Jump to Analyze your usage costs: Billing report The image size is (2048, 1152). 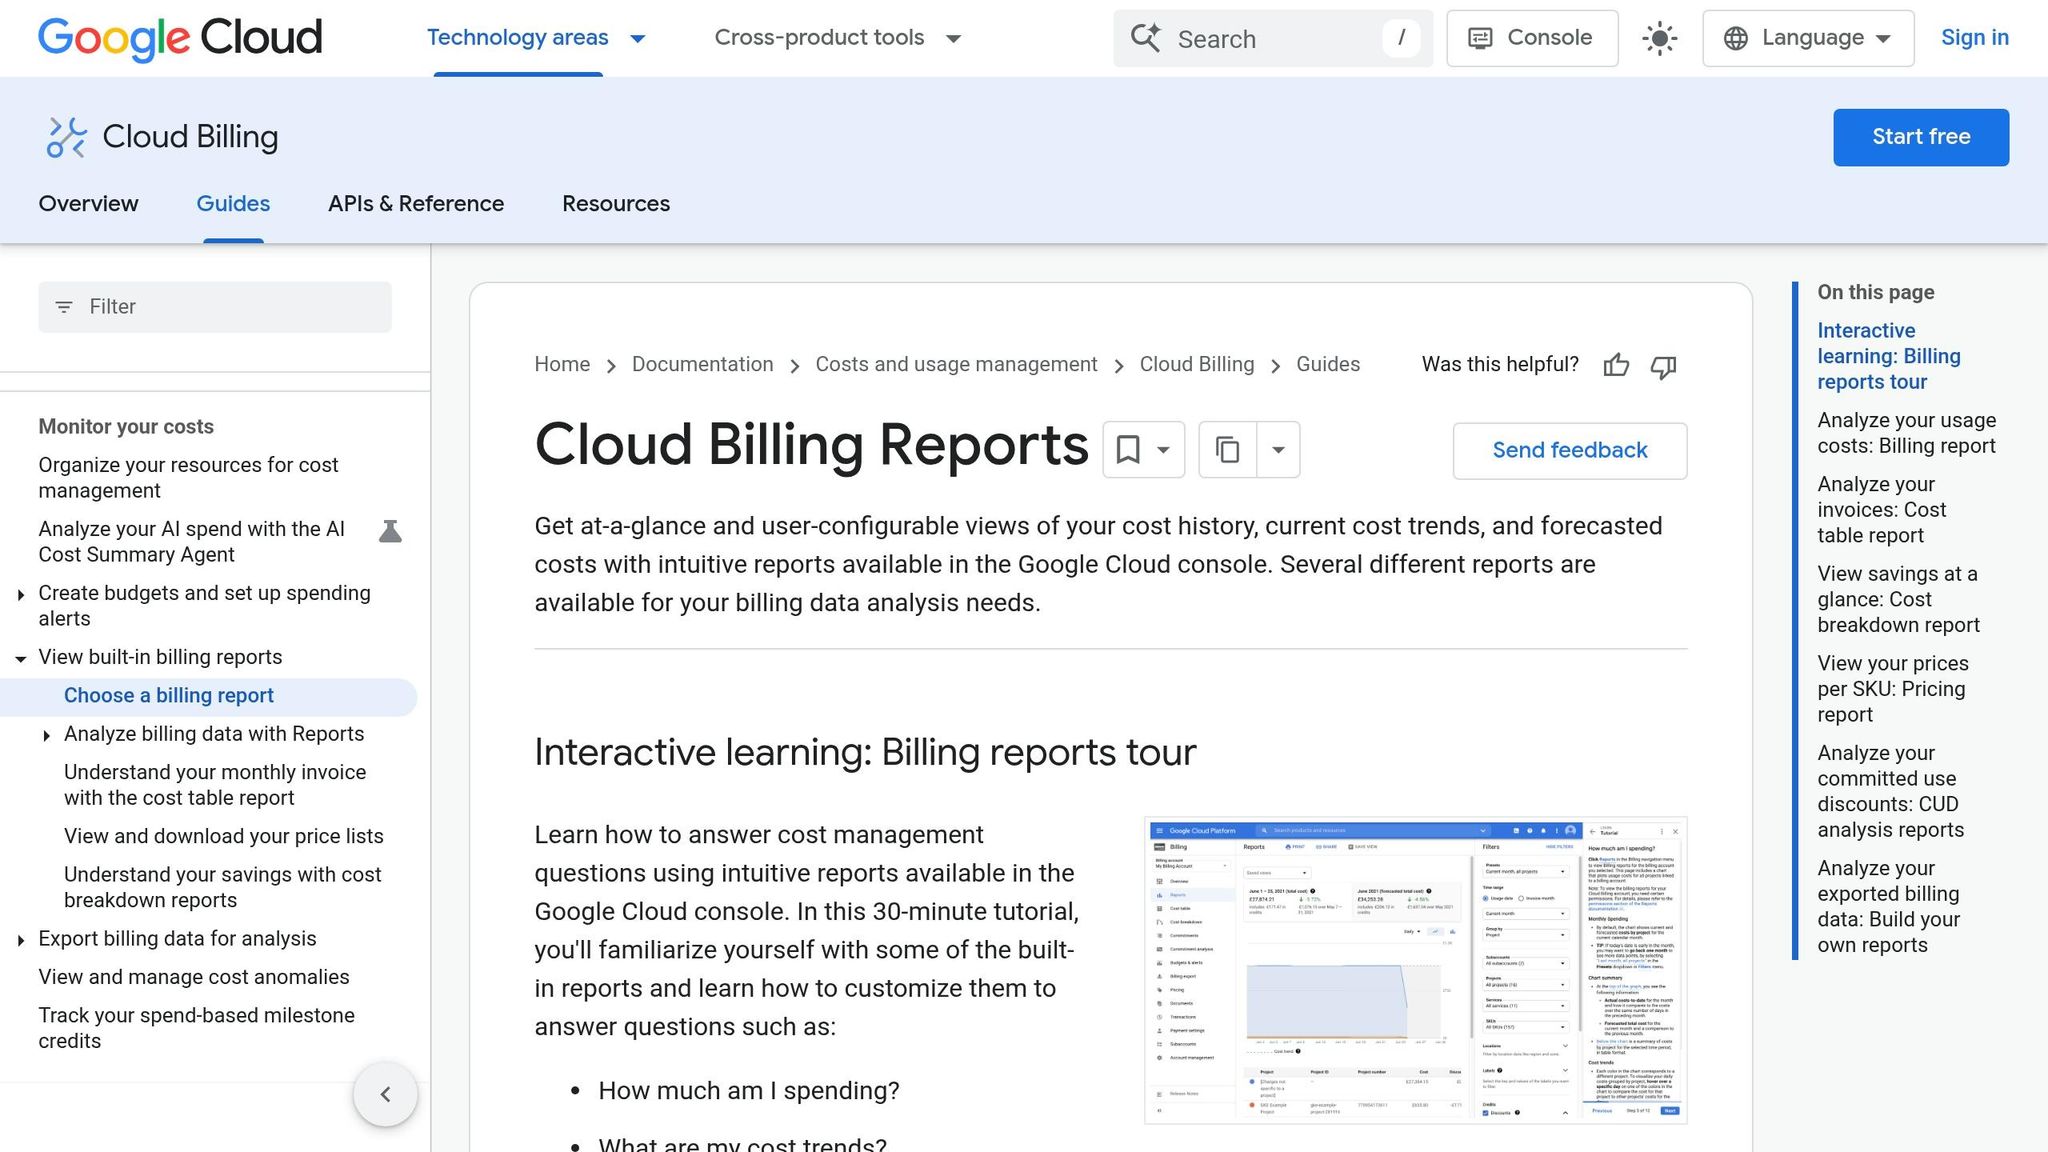coord(1906,433)
